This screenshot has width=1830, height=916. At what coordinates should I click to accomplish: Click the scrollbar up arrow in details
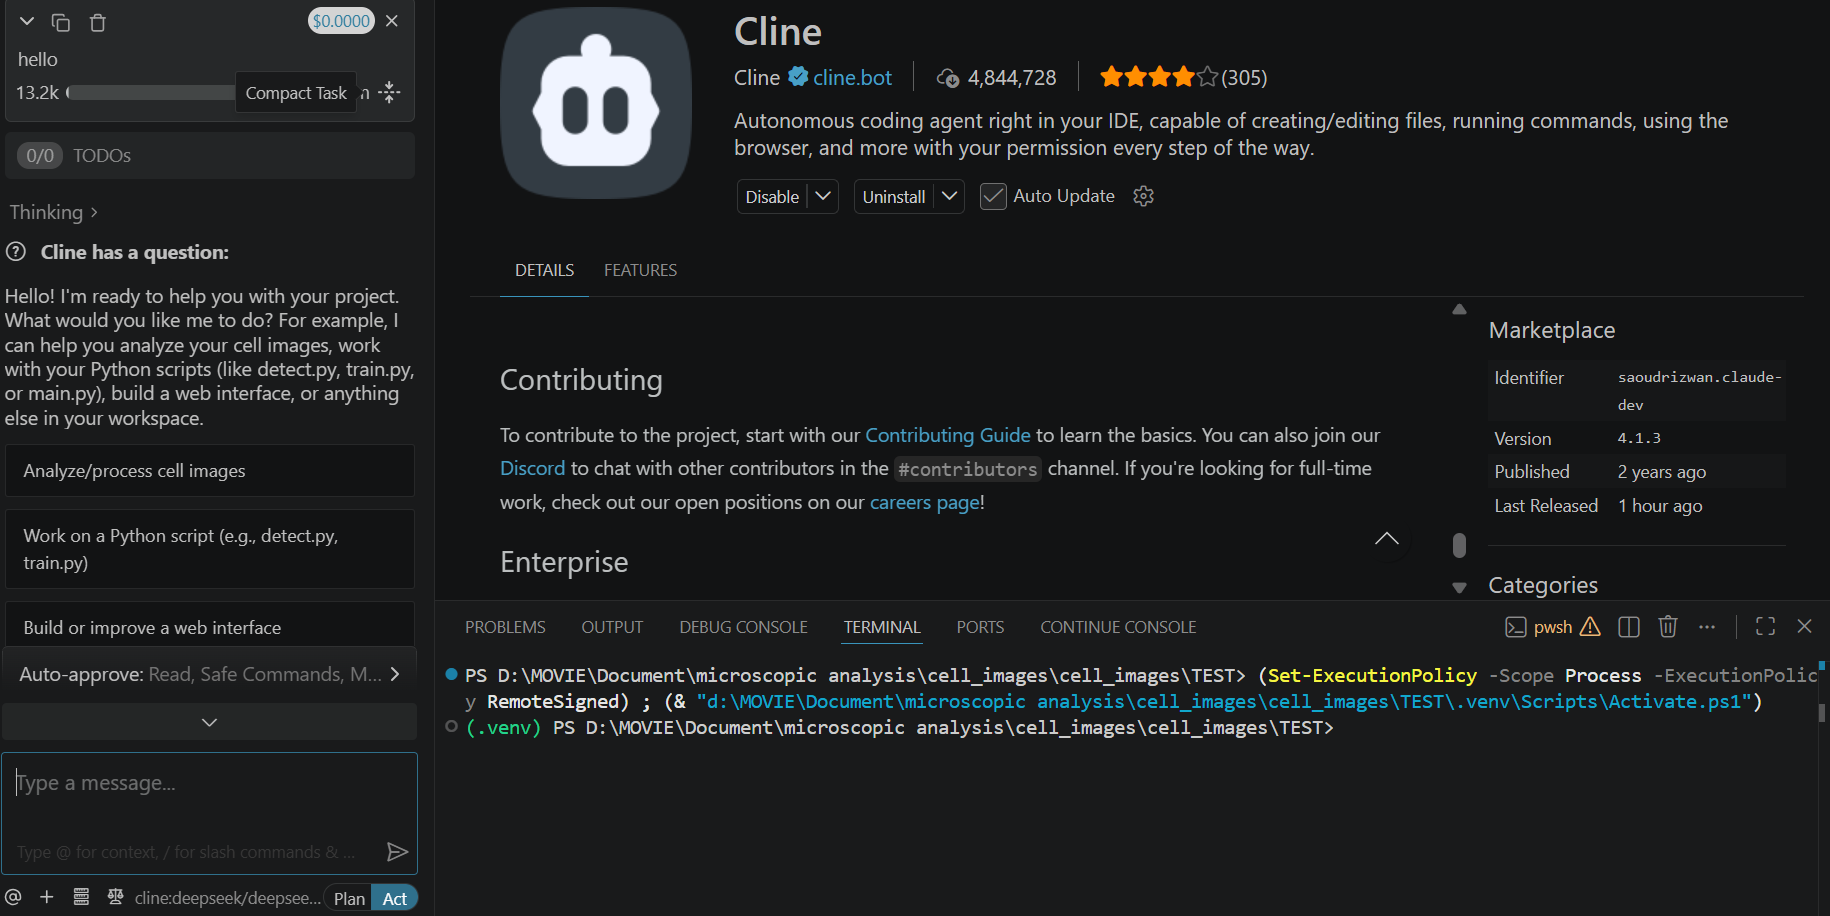click(1459, 309)
